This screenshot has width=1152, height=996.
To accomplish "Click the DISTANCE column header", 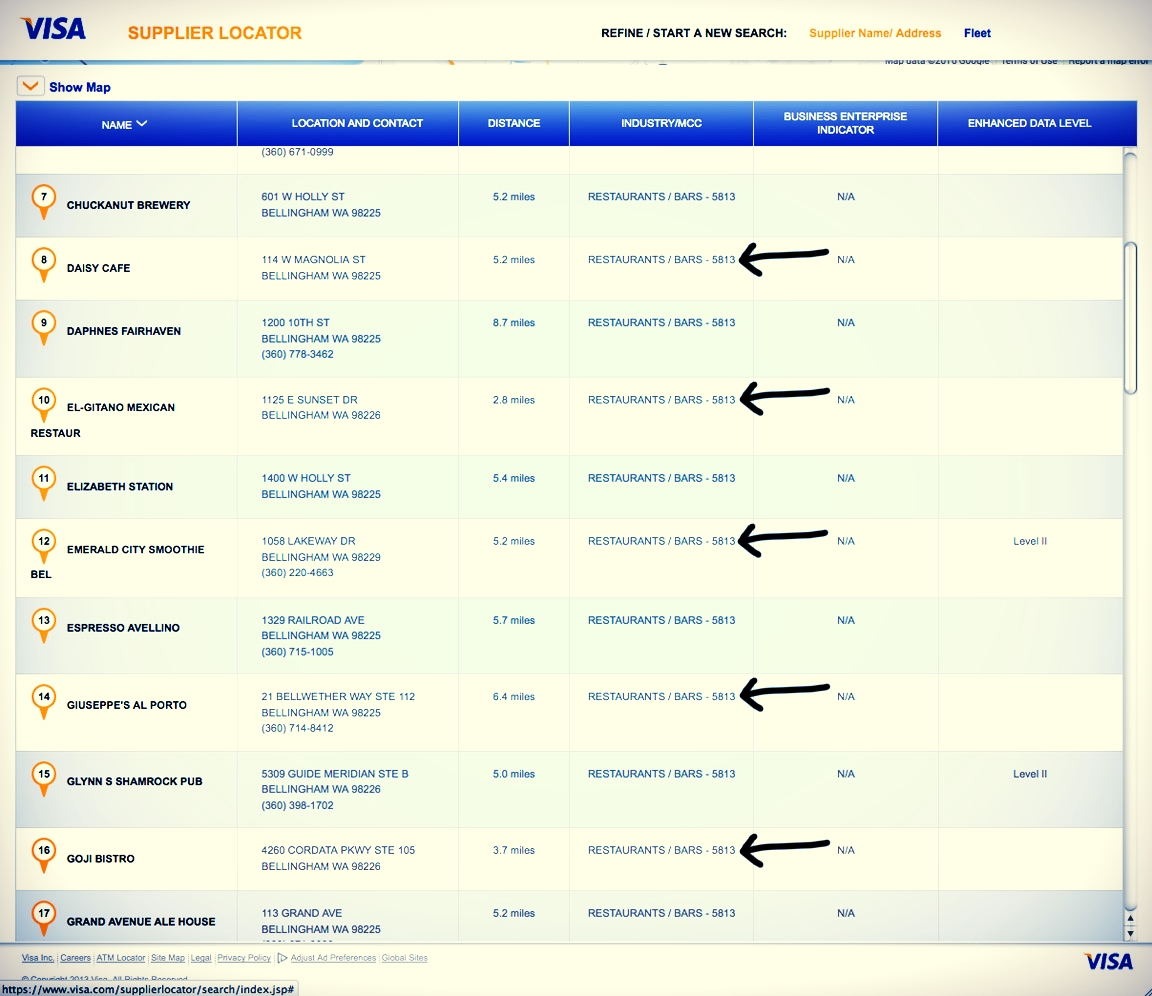I will pyautogui.click(x=514, y=123).
